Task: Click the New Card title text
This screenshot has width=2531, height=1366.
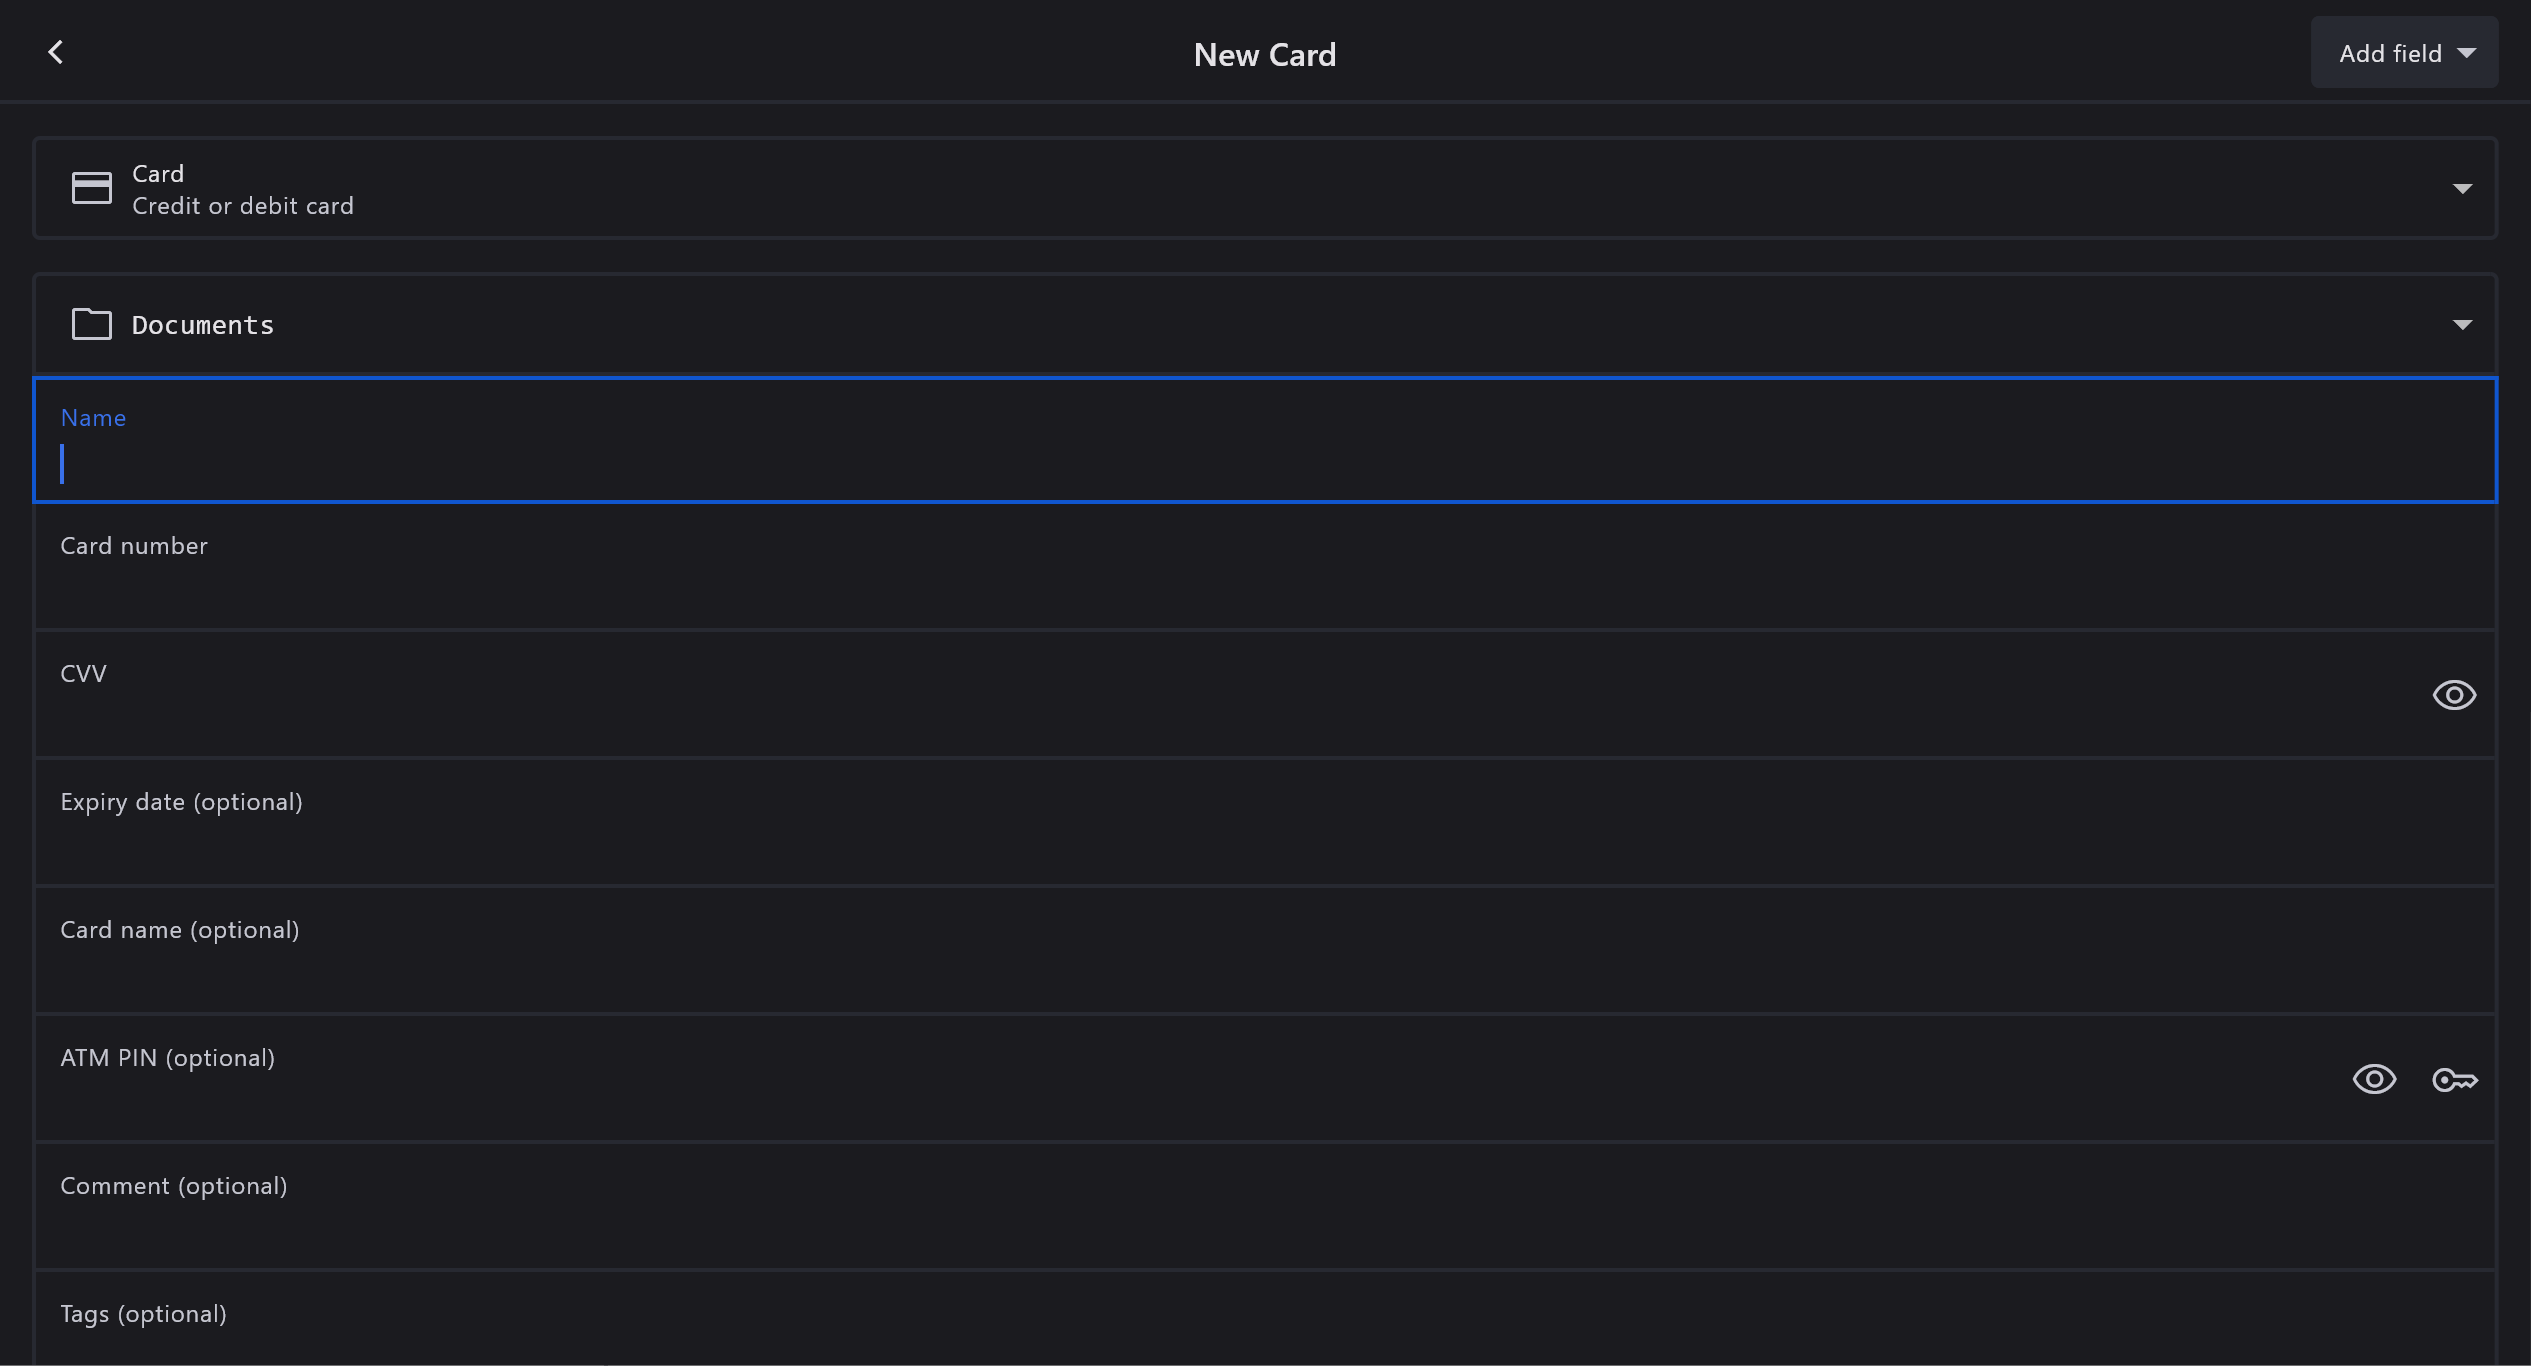Action: (1264, 54)
